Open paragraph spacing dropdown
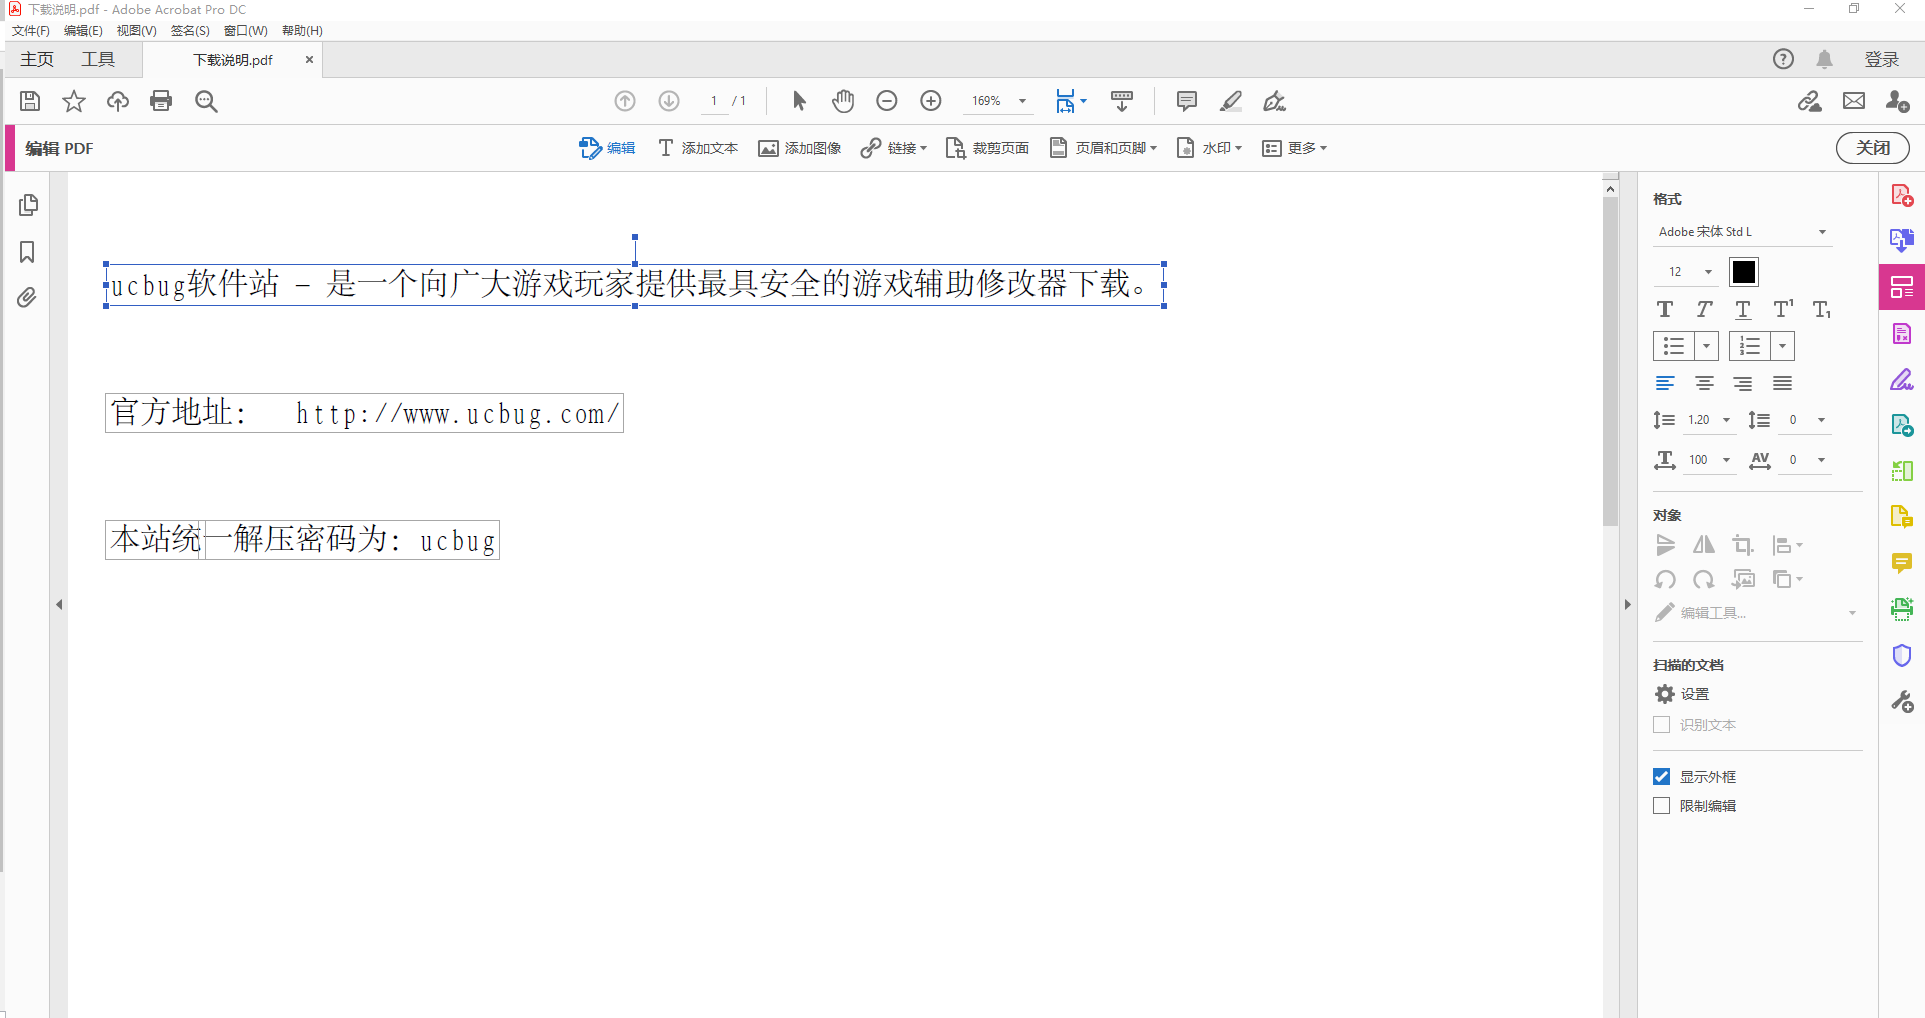1925x1018 pixels. point(1821,420)
